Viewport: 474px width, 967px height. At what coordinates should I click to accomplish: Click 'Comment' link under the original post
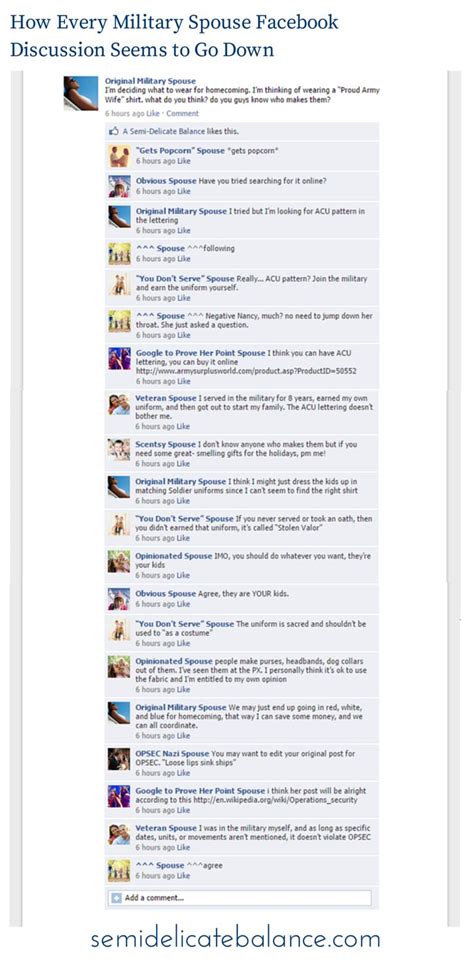182,113
